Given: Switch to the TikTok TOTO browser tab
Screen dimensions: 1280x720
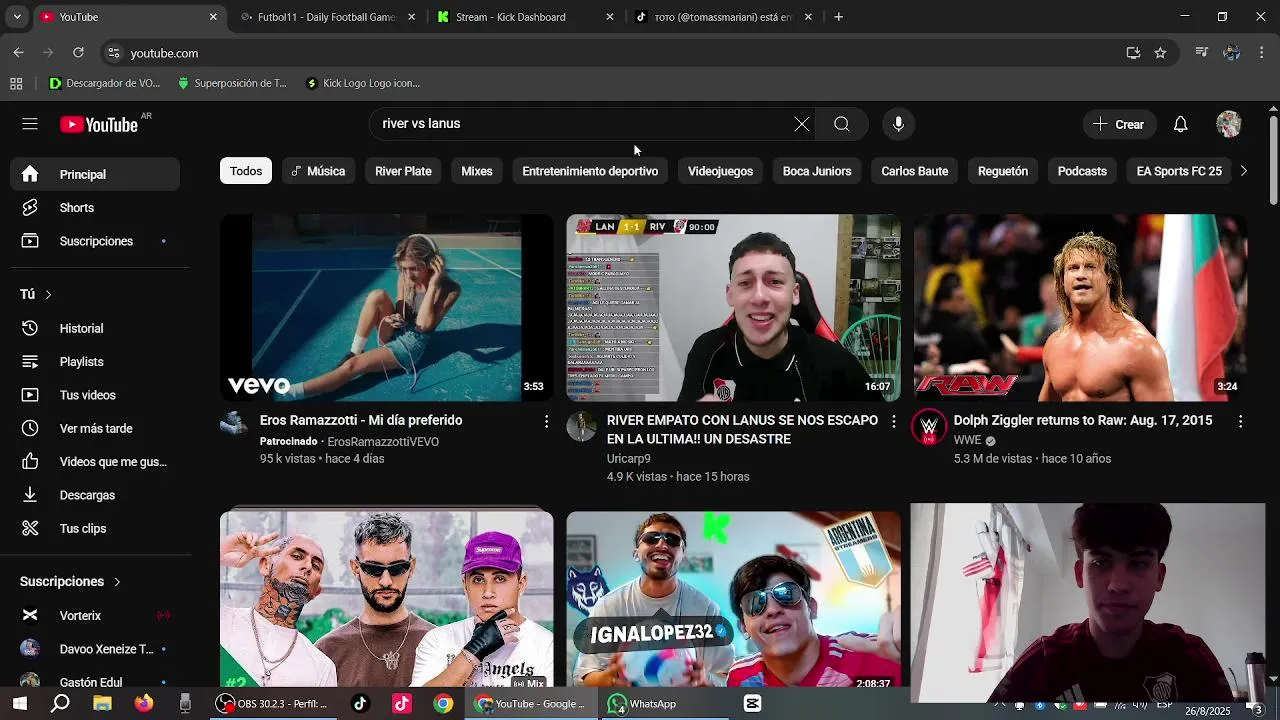Looking at the screenshot, I should pos(722,17).
